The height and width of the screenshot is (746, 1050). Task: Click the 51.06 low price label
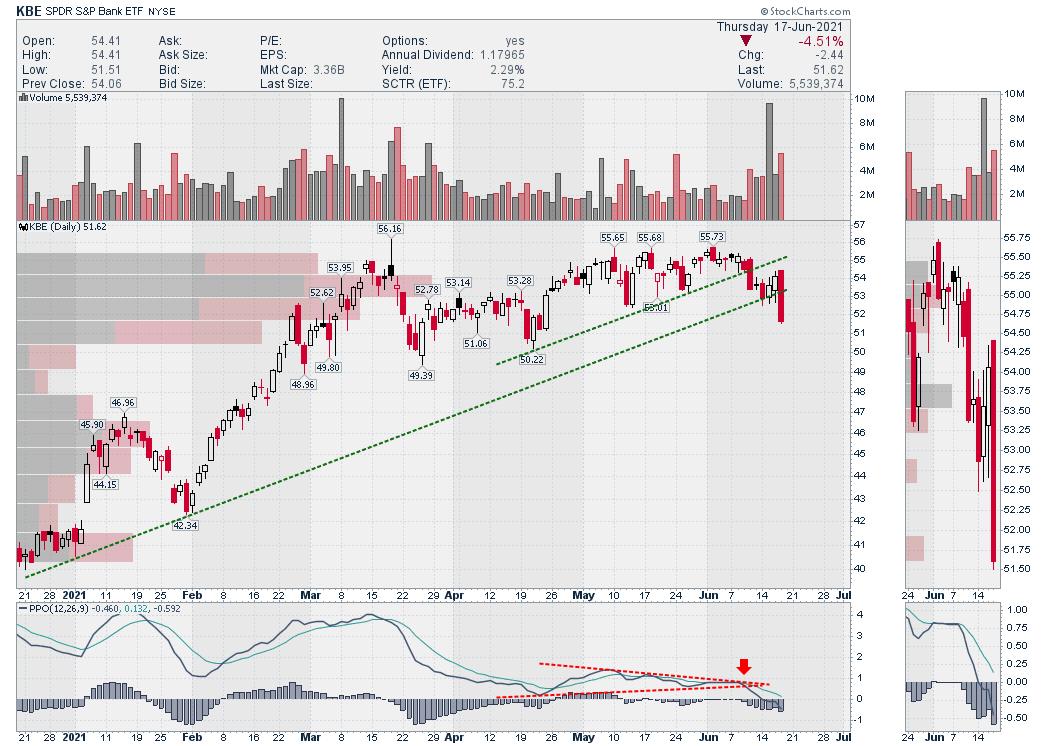(475, 344)
